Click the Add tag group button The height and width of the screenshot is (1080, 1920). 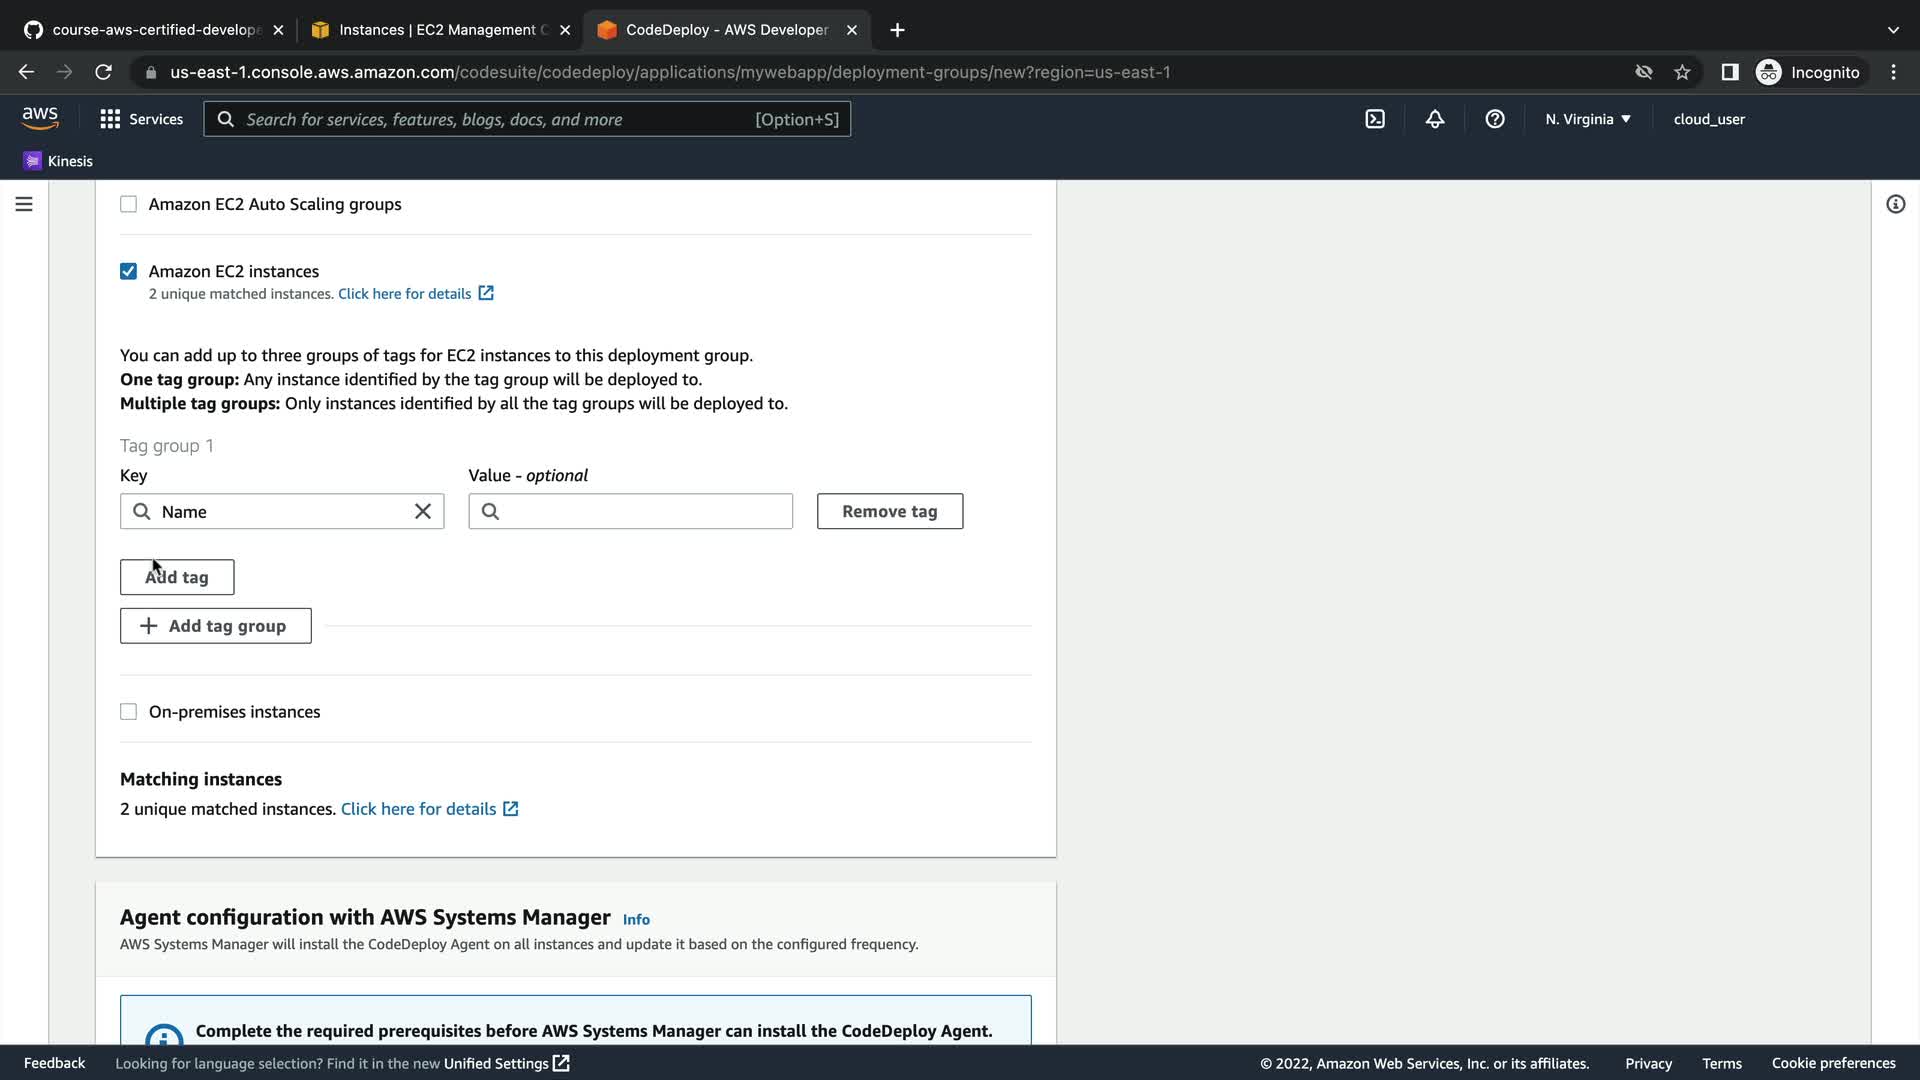pos(215,626)
